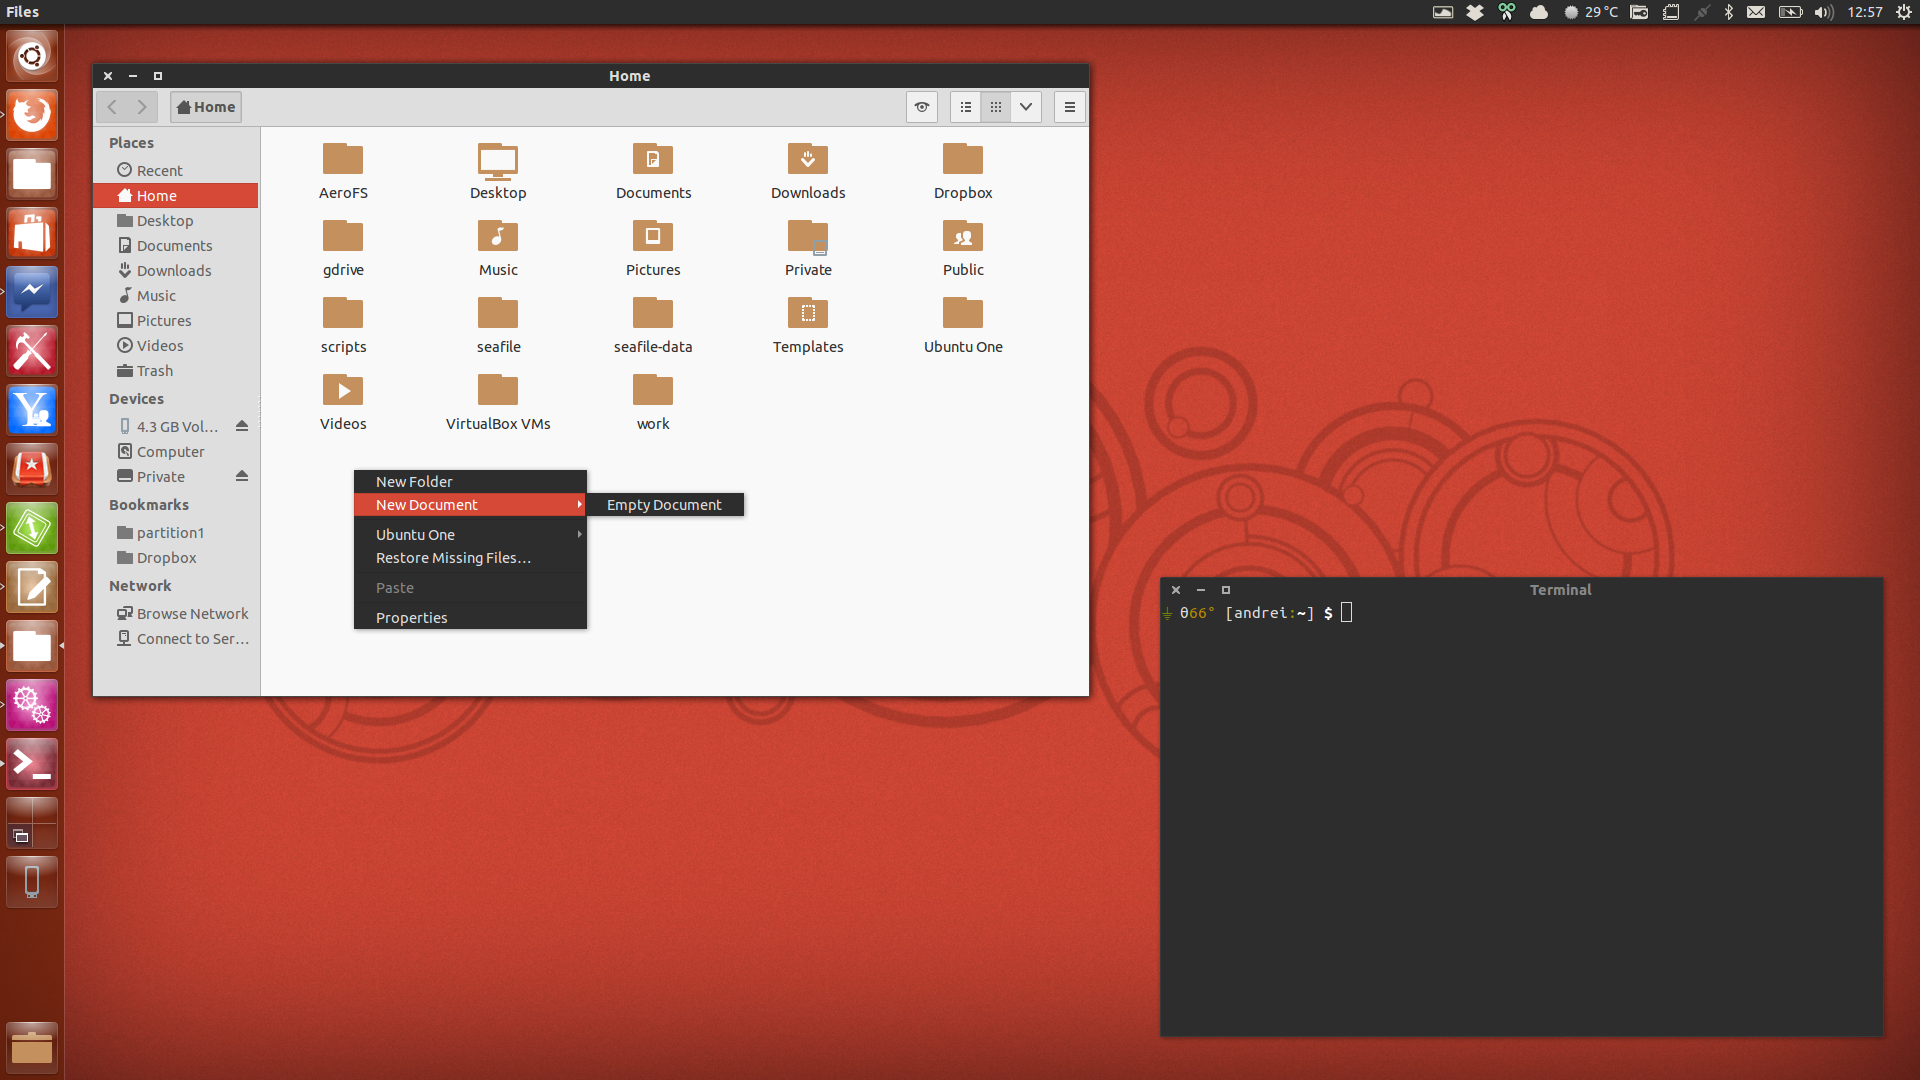Go back with the left arrow button
The height and width of the screenshot is (1080, 1920).
[112, 107]
